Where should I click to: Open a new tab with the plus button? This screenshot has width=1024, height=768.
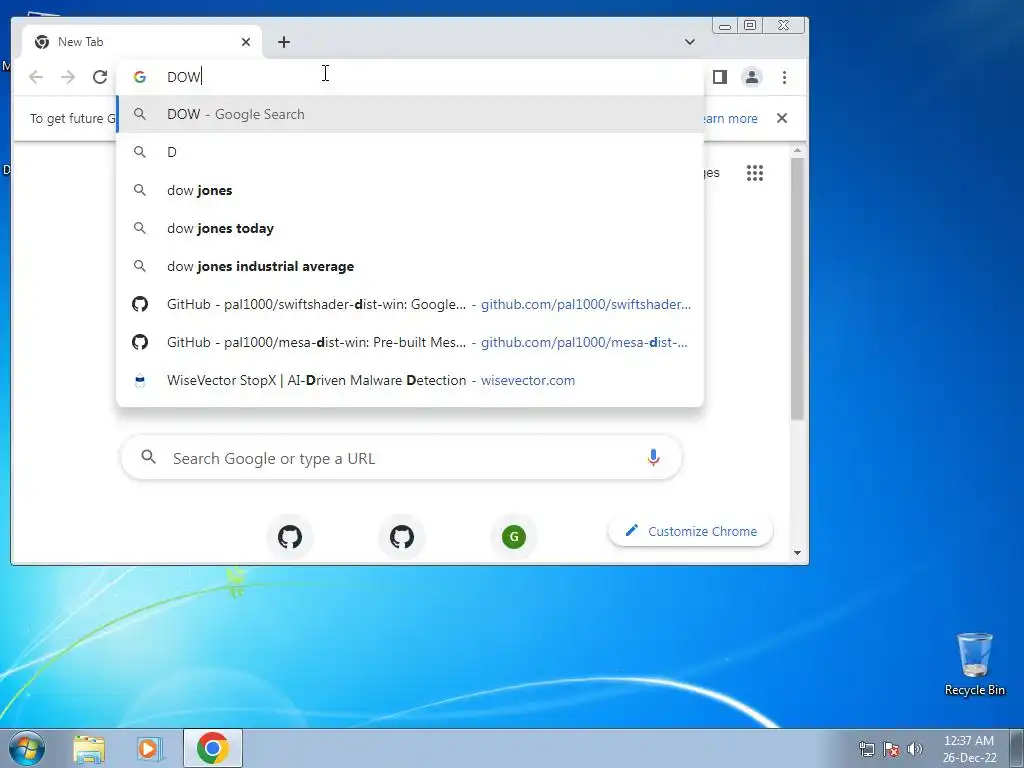click(283, 42)
